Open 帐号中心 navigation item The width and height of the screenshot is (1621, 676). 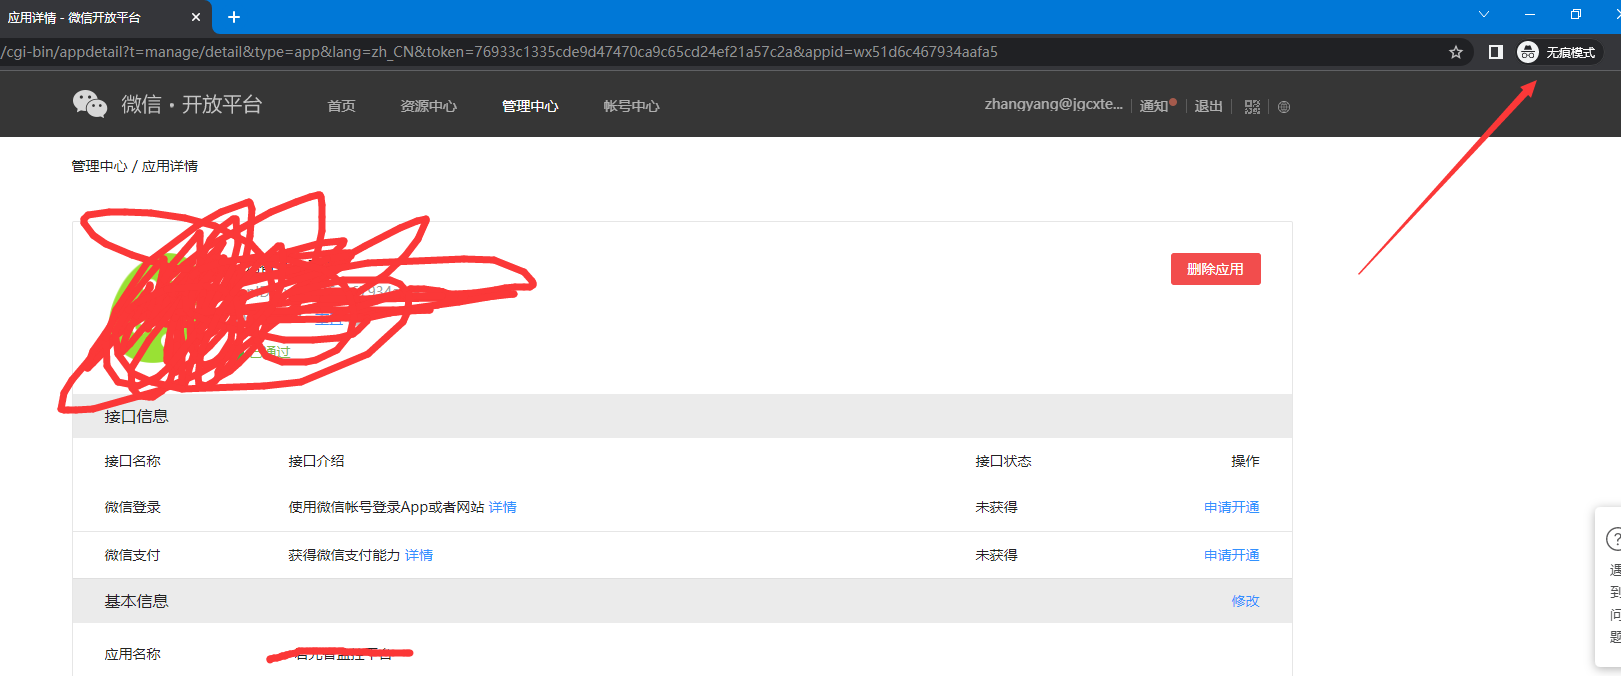631,106
